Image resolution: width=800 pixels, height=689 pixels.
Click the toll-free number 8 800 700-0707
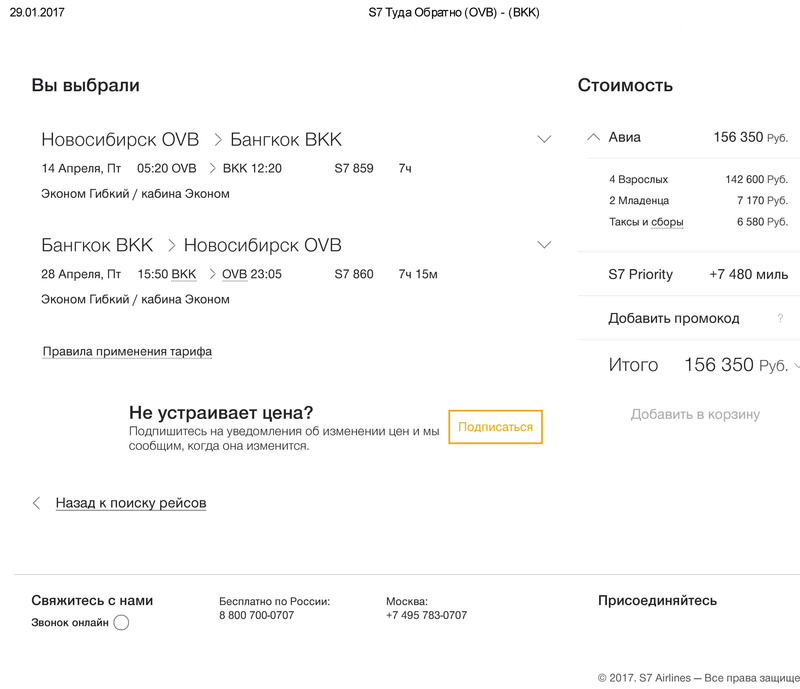click(256, 616)
